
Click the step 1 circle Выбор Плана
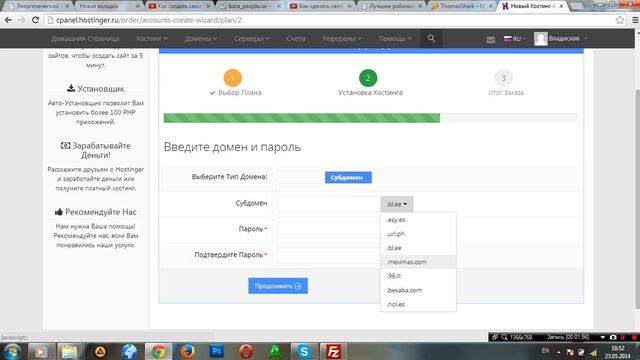click(233, 78)
